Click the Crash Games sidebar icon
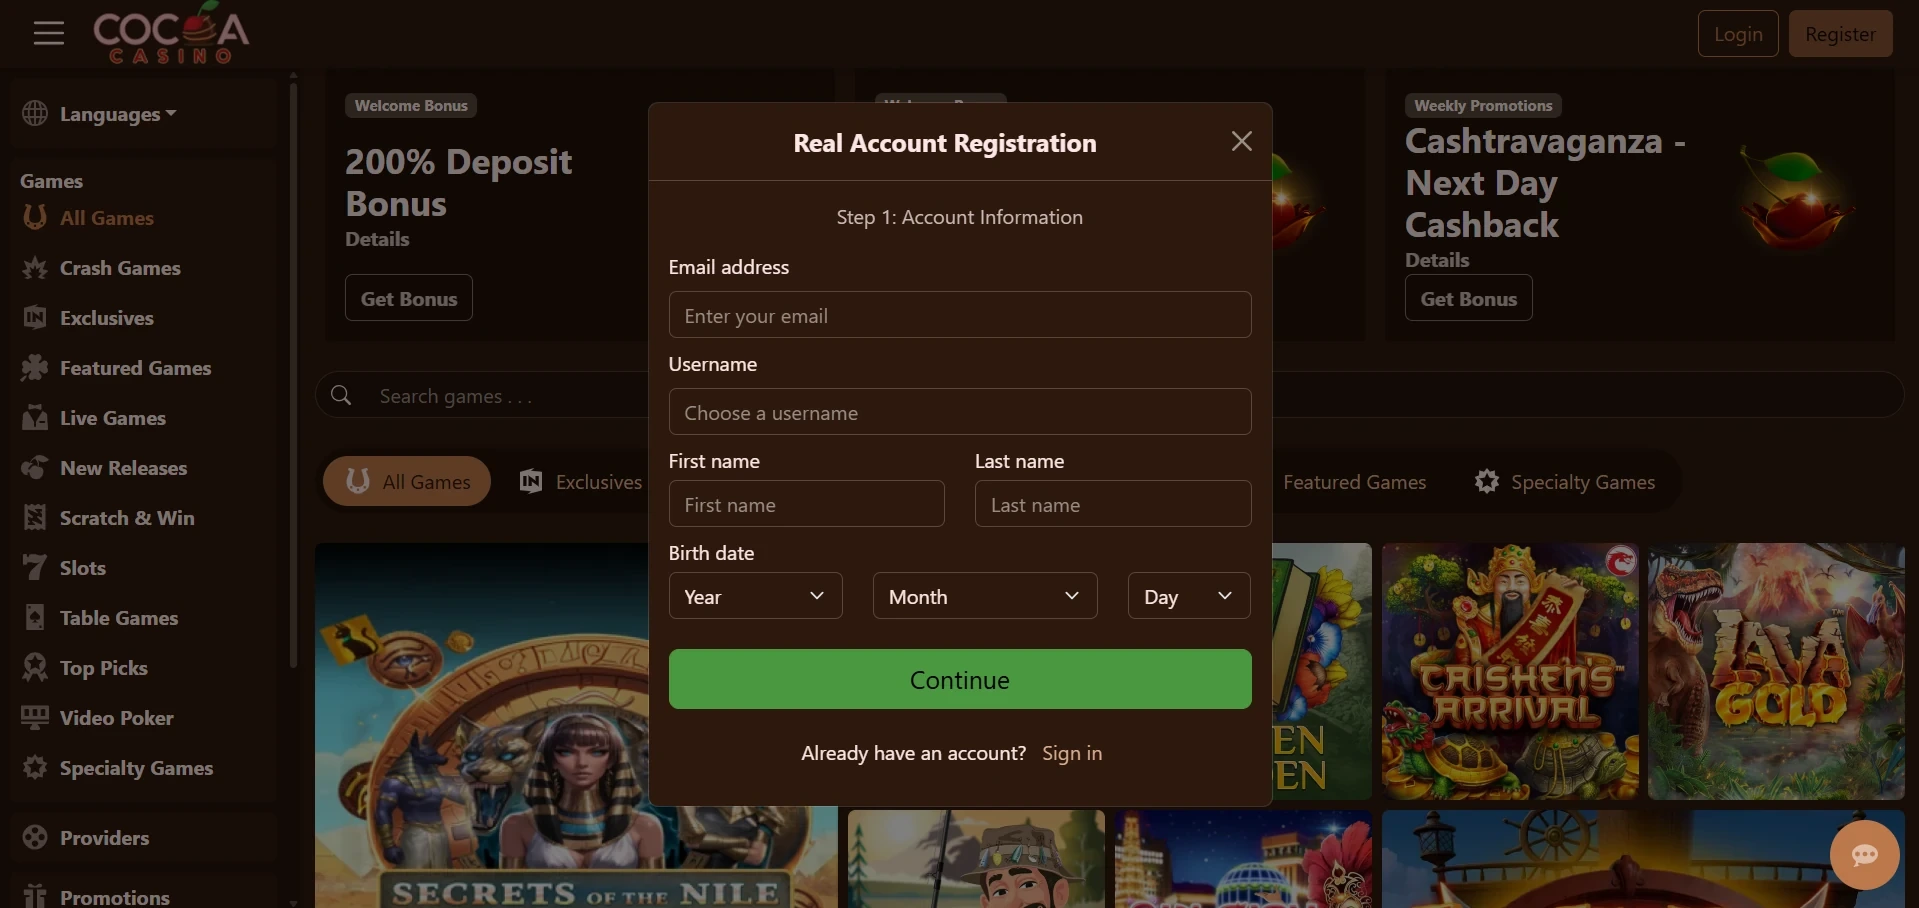This screenshot has height=908, width=1919. 35,268
